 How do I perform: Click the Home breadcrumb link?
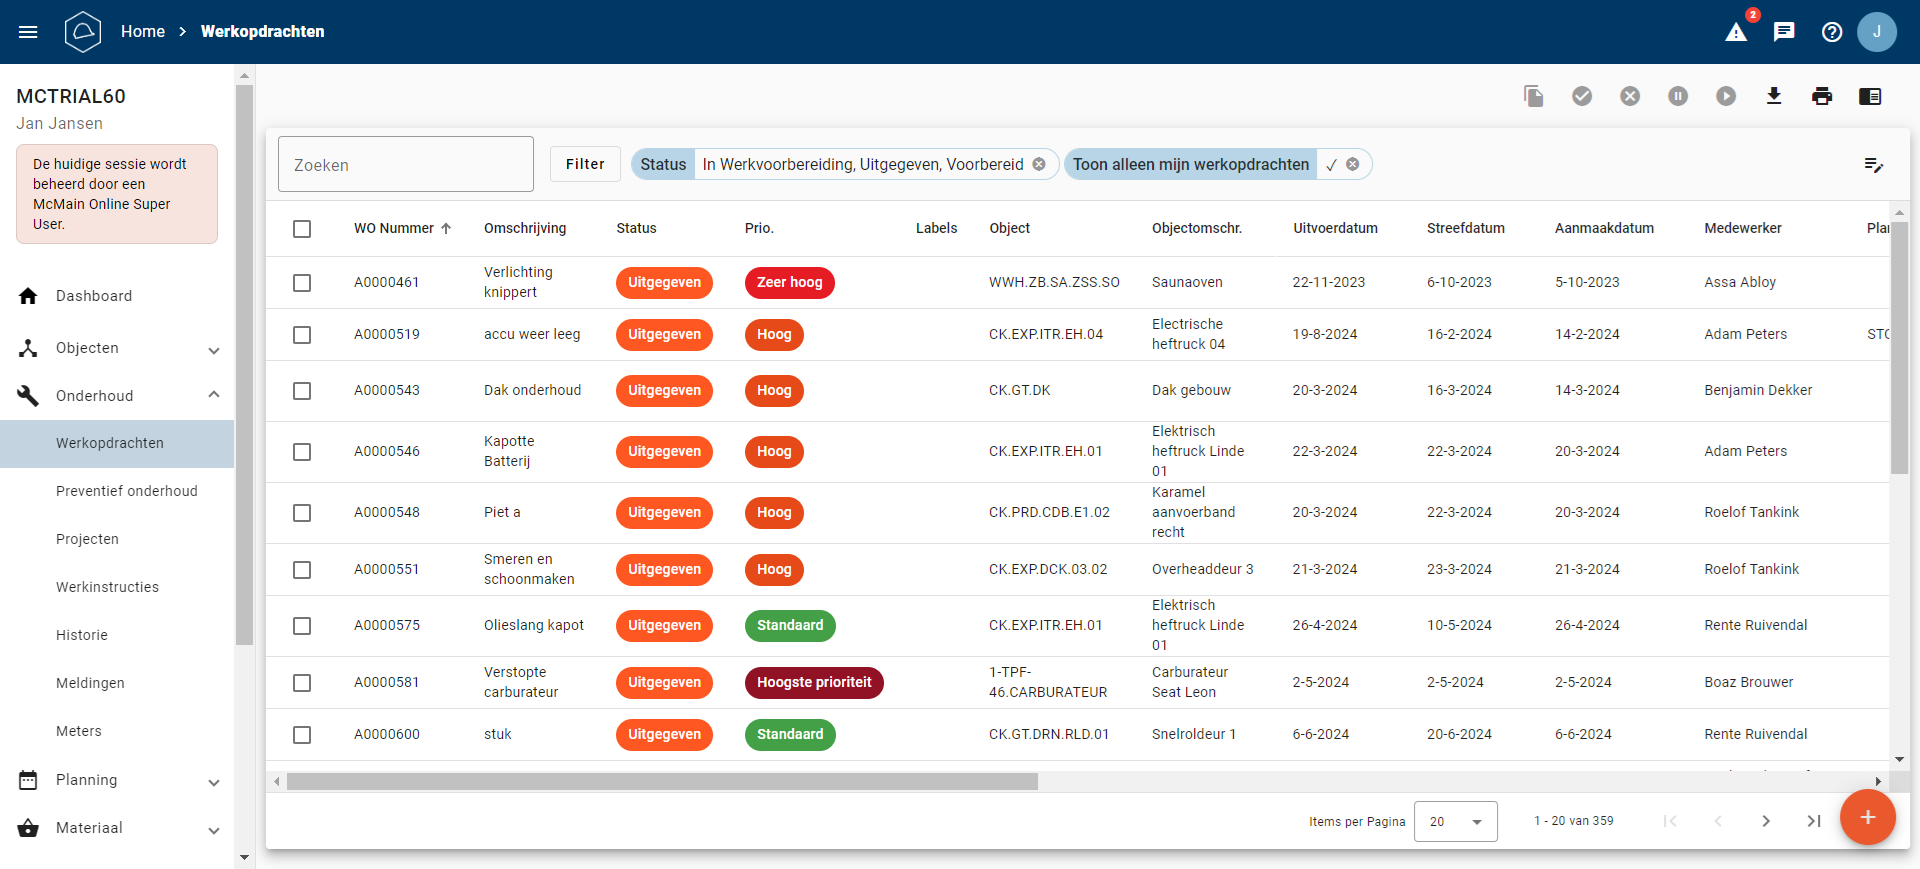143,32
